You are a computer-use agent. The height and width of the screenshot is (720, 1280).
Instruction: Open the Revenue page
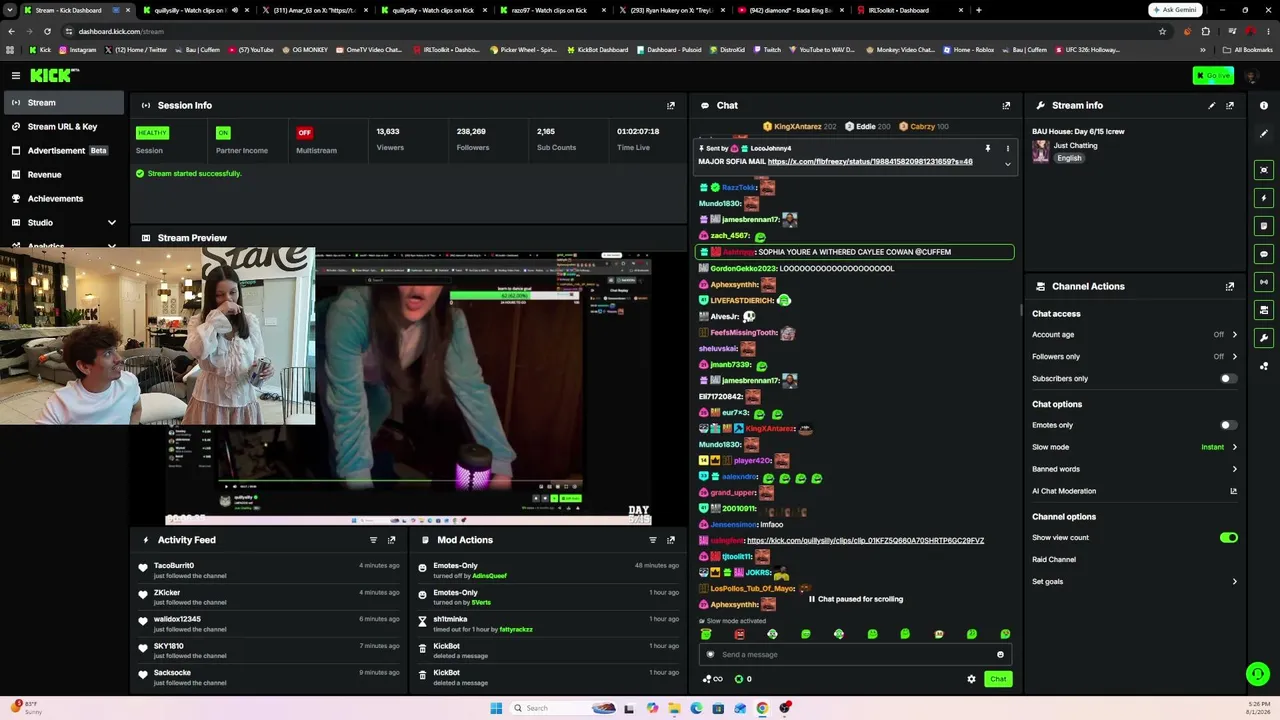[x=62, y=175]
